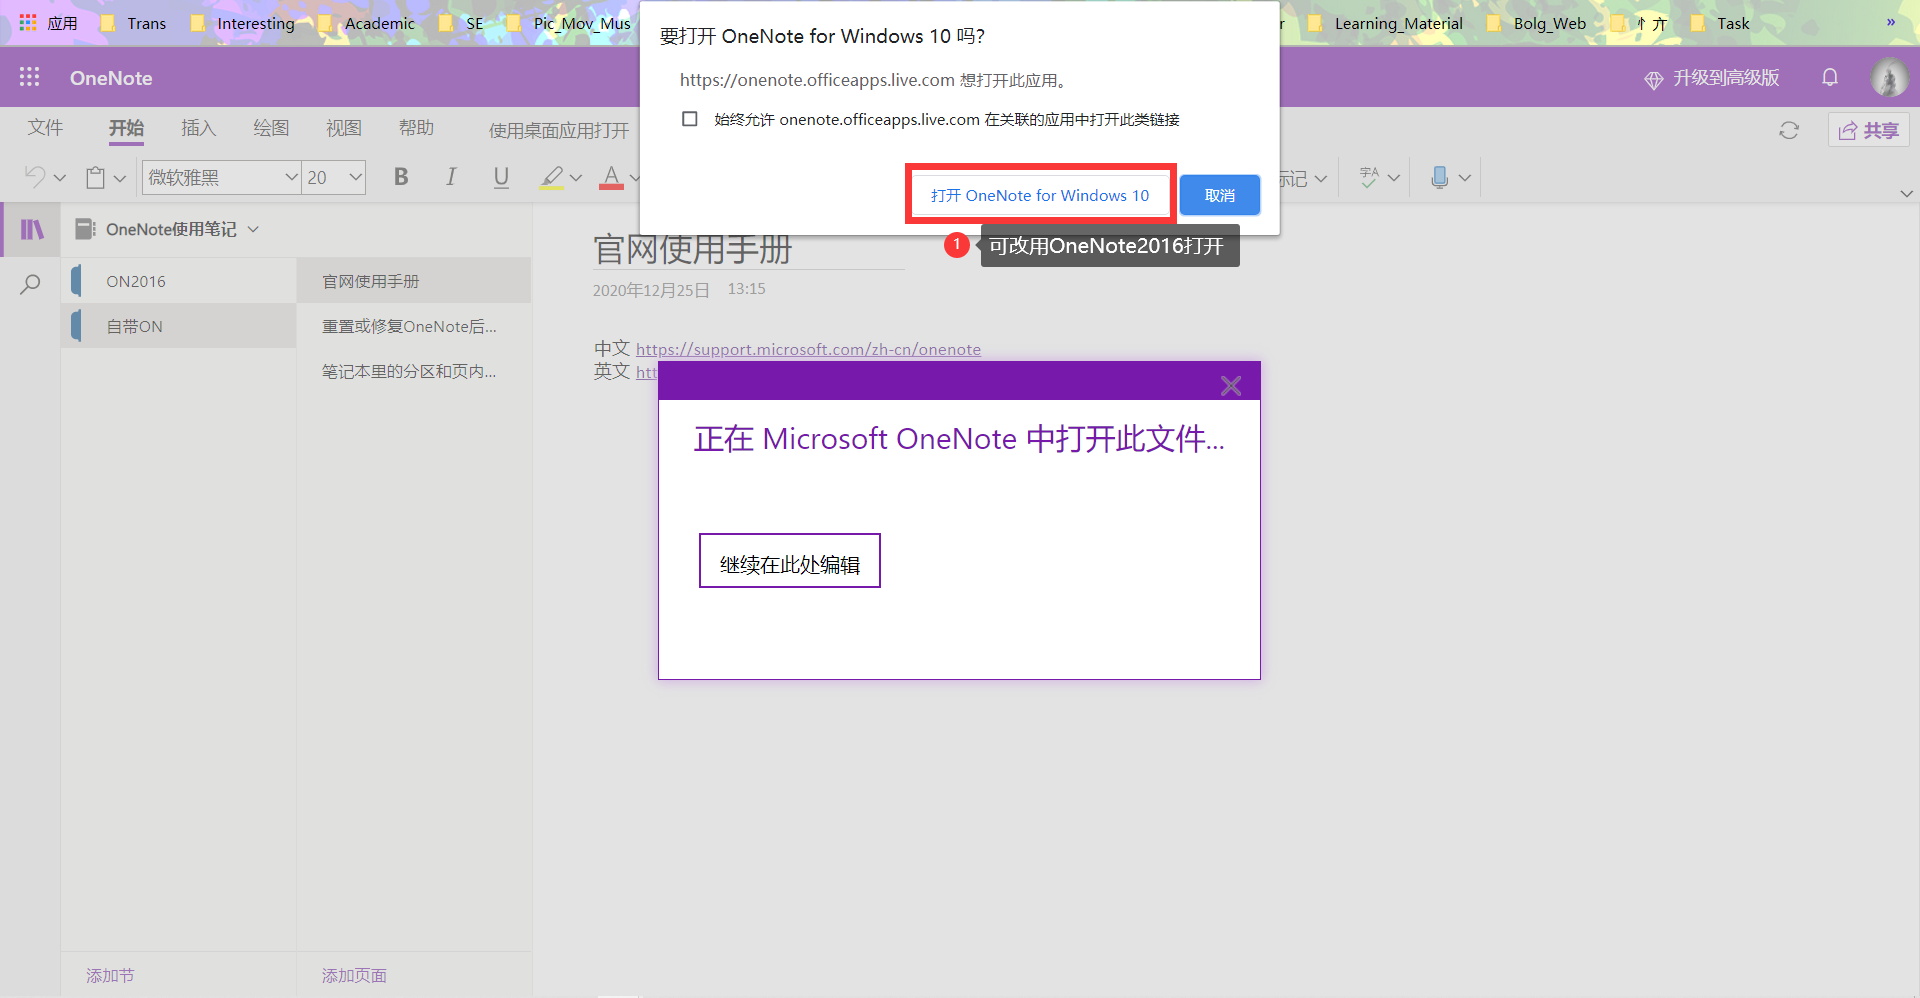Expand the spelling check options arrow
The height and width of the screenshot is (998, 1920).
[x=1394, y=178]
